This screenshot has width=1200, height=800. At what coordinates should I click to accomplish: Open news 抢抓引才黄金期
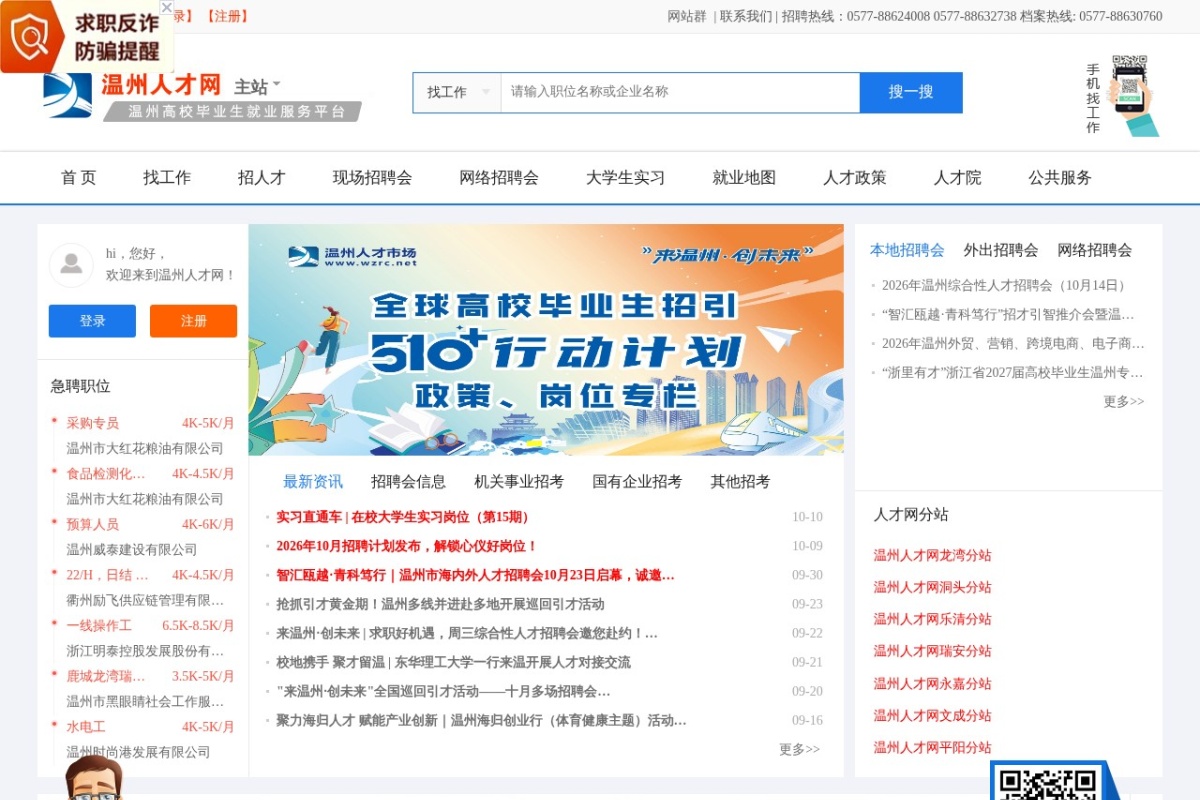tap(440, 604)
